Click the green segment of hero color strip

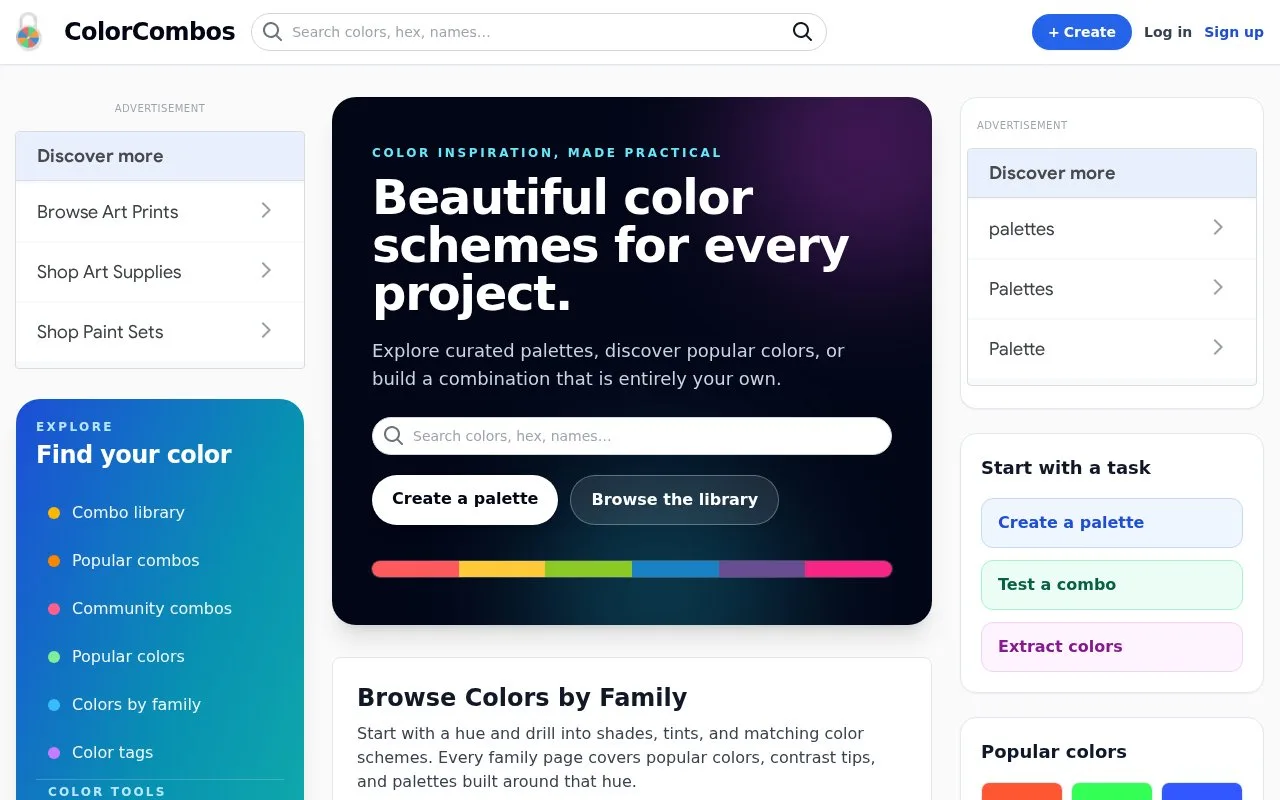point(588,569)
